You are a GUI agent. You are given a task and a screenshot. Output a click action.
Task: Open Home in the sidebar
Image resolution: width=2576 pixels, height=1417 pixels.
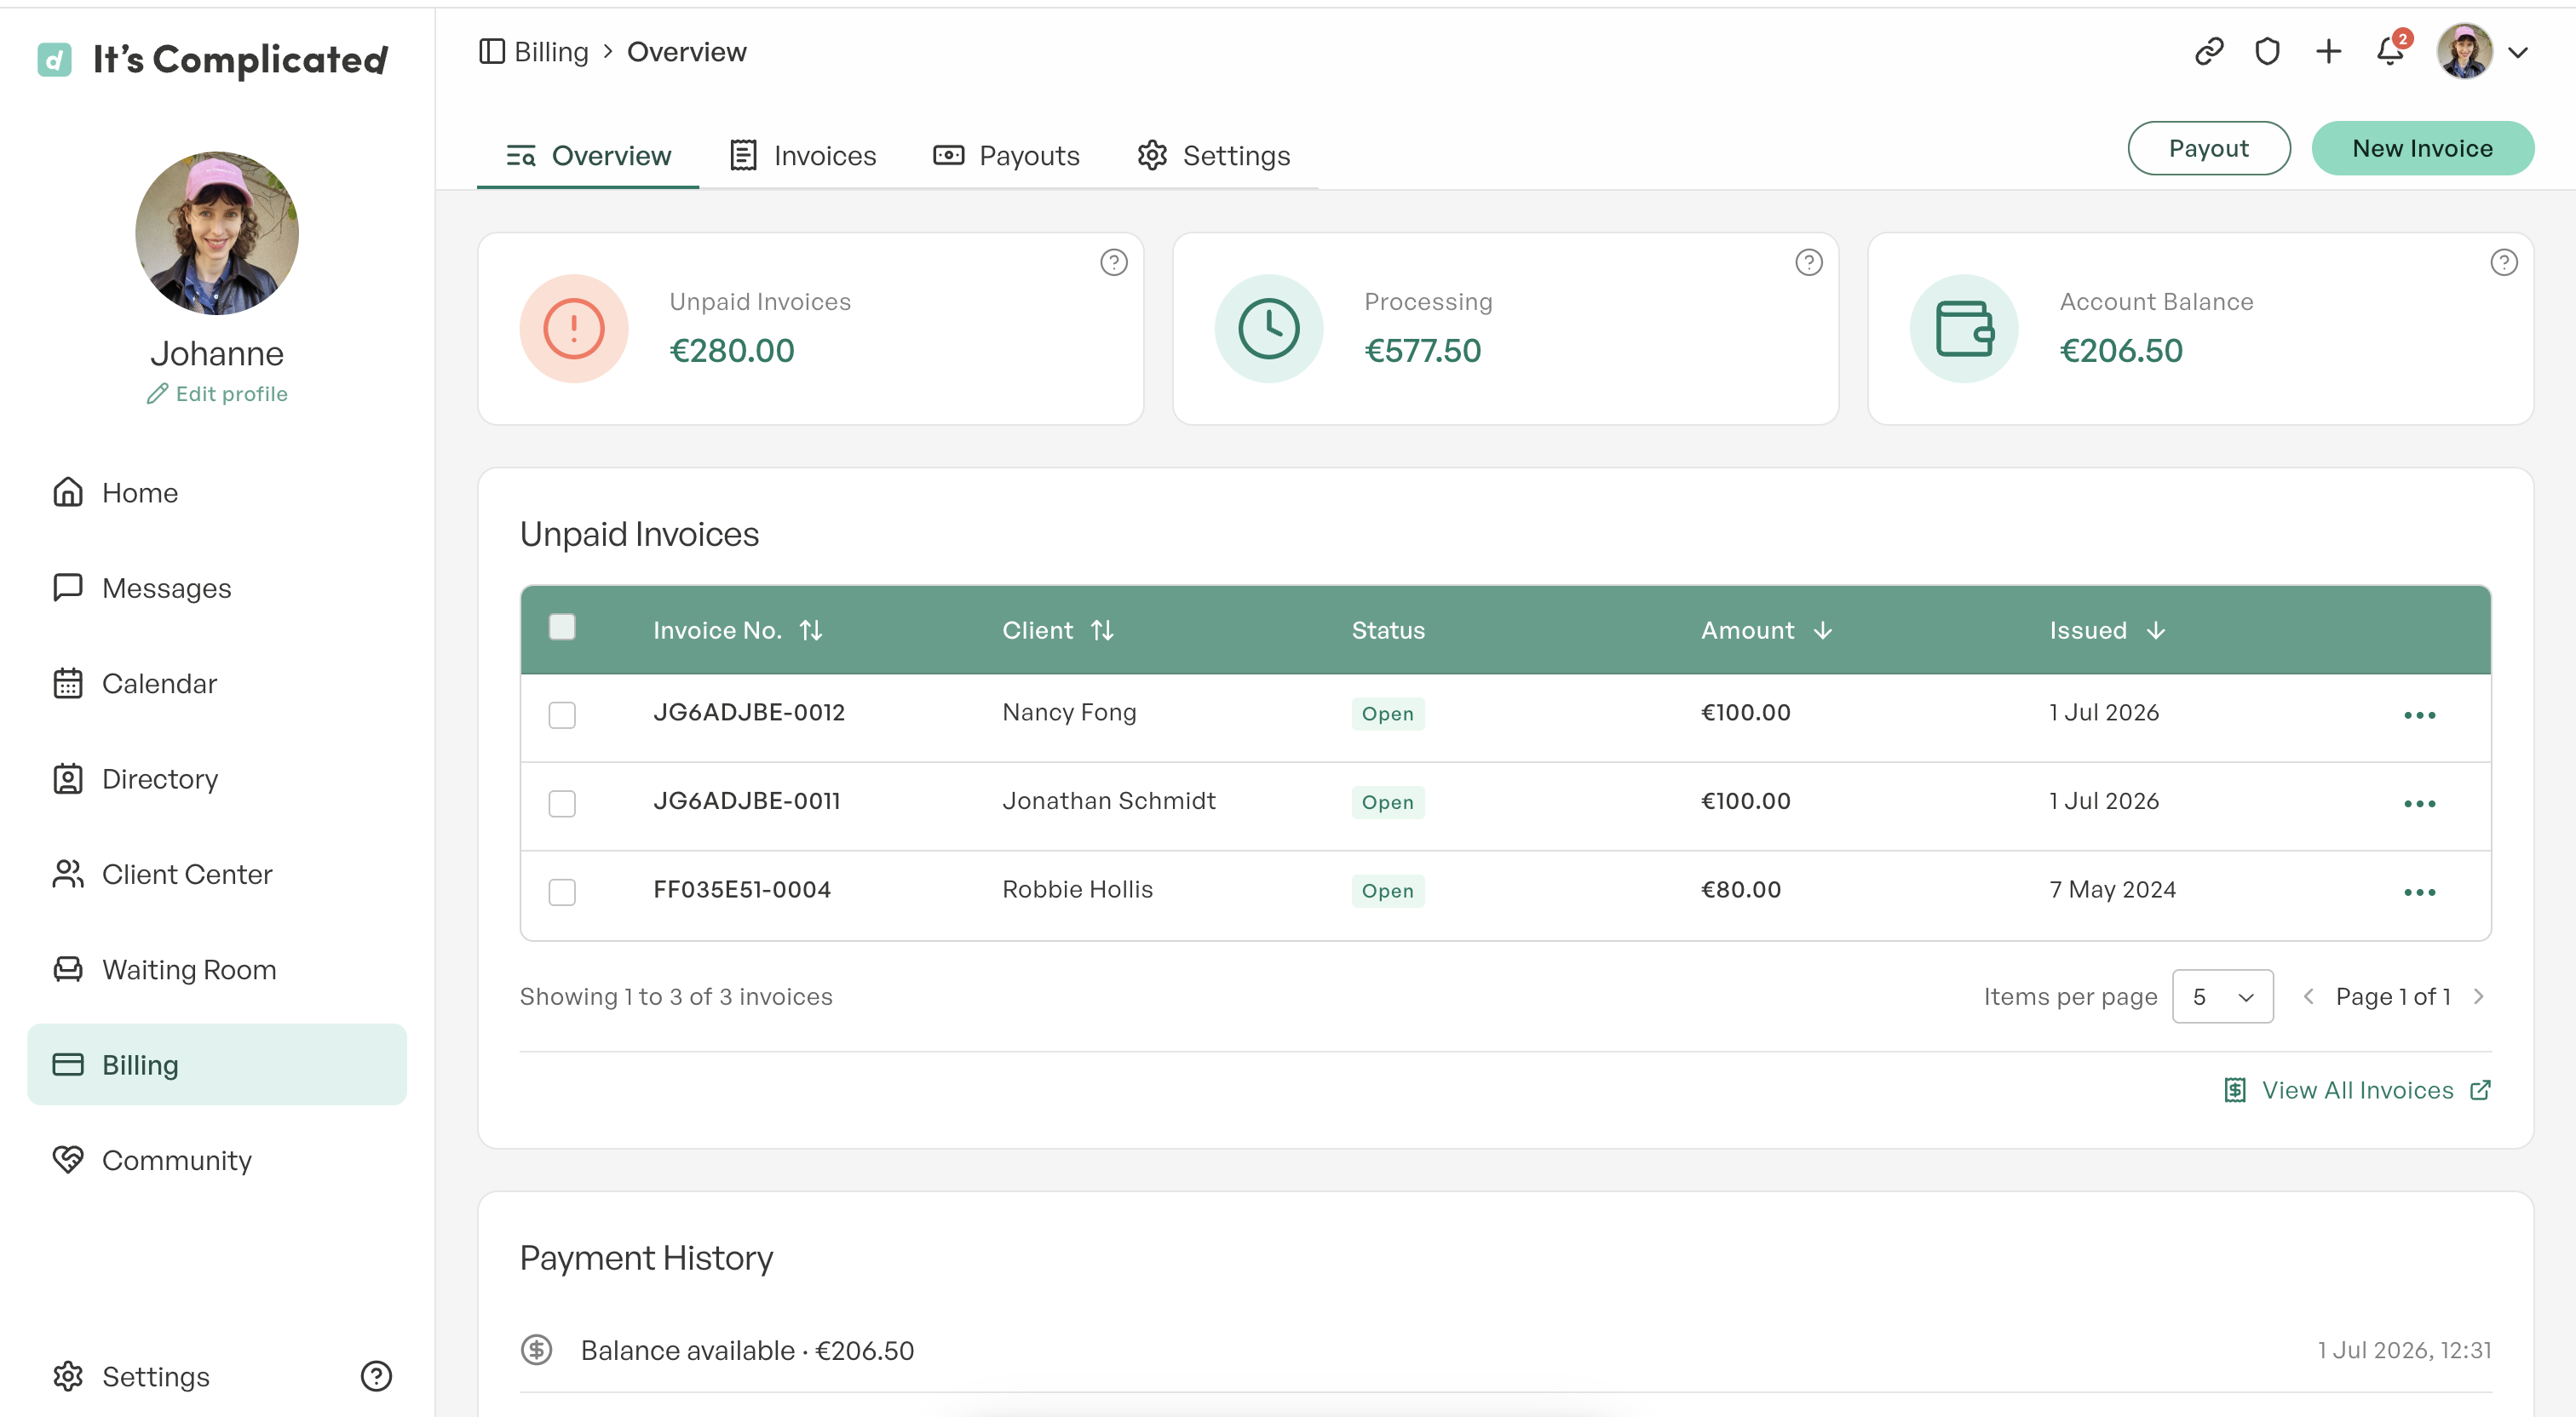click(x=217, y=493)
